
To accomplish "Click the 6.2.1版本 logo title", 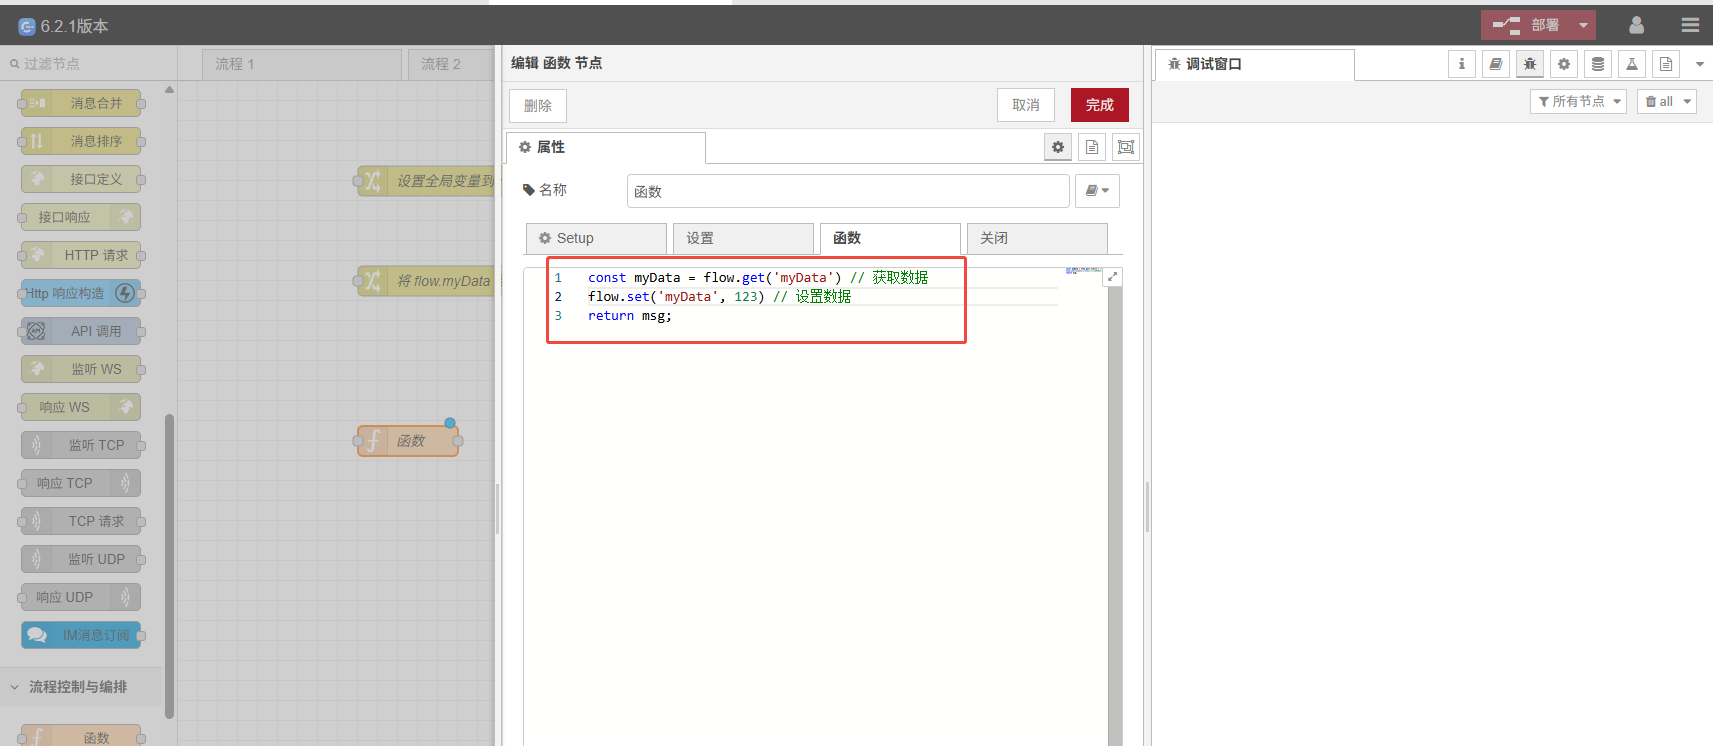I will pyautogui.click(x=63, y=26).
